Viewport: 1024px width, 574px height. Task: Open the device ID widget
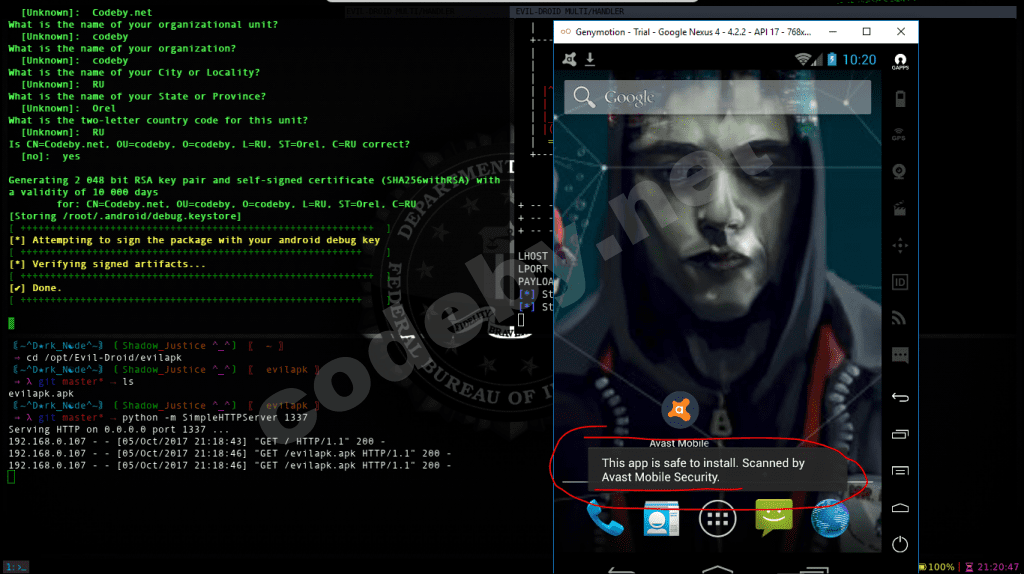900,282
